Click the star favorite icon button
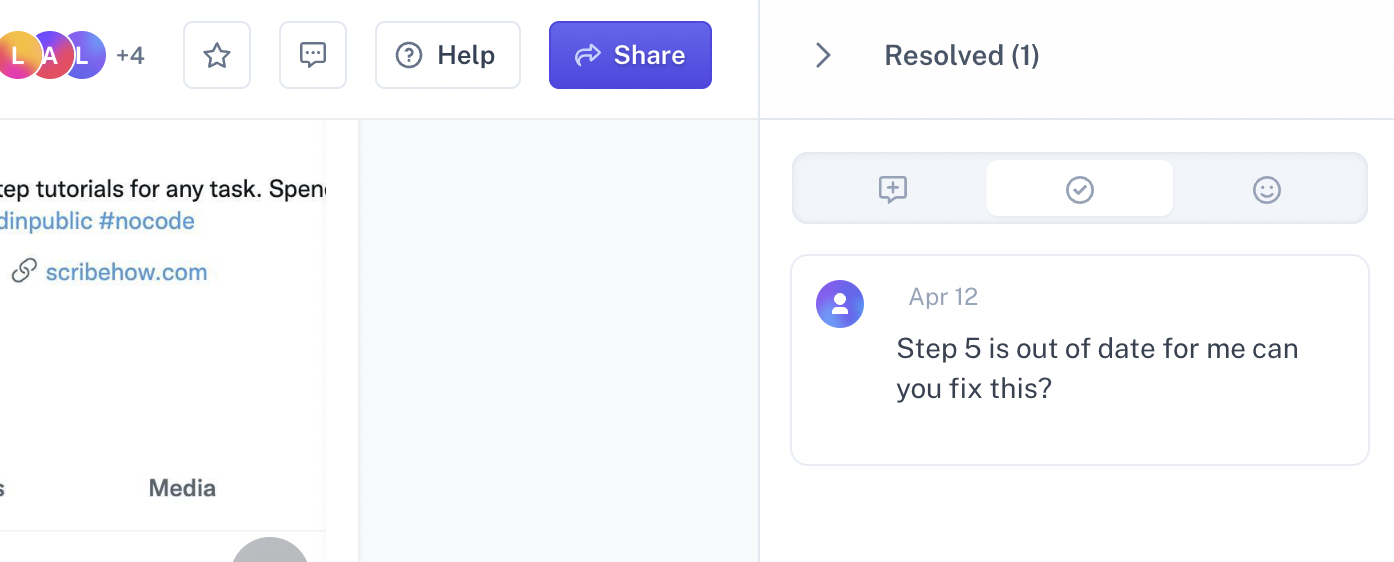The width and height of the screenshot is (1394, 562). (x=217, y=55)
